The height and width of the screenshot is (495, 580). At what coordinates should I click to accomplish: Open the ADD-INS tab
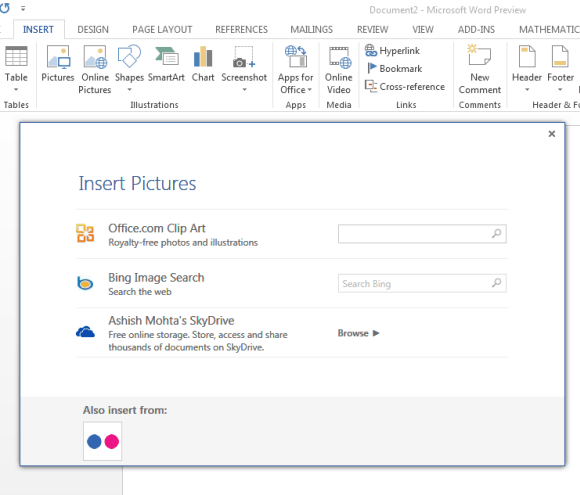point(476,30)
